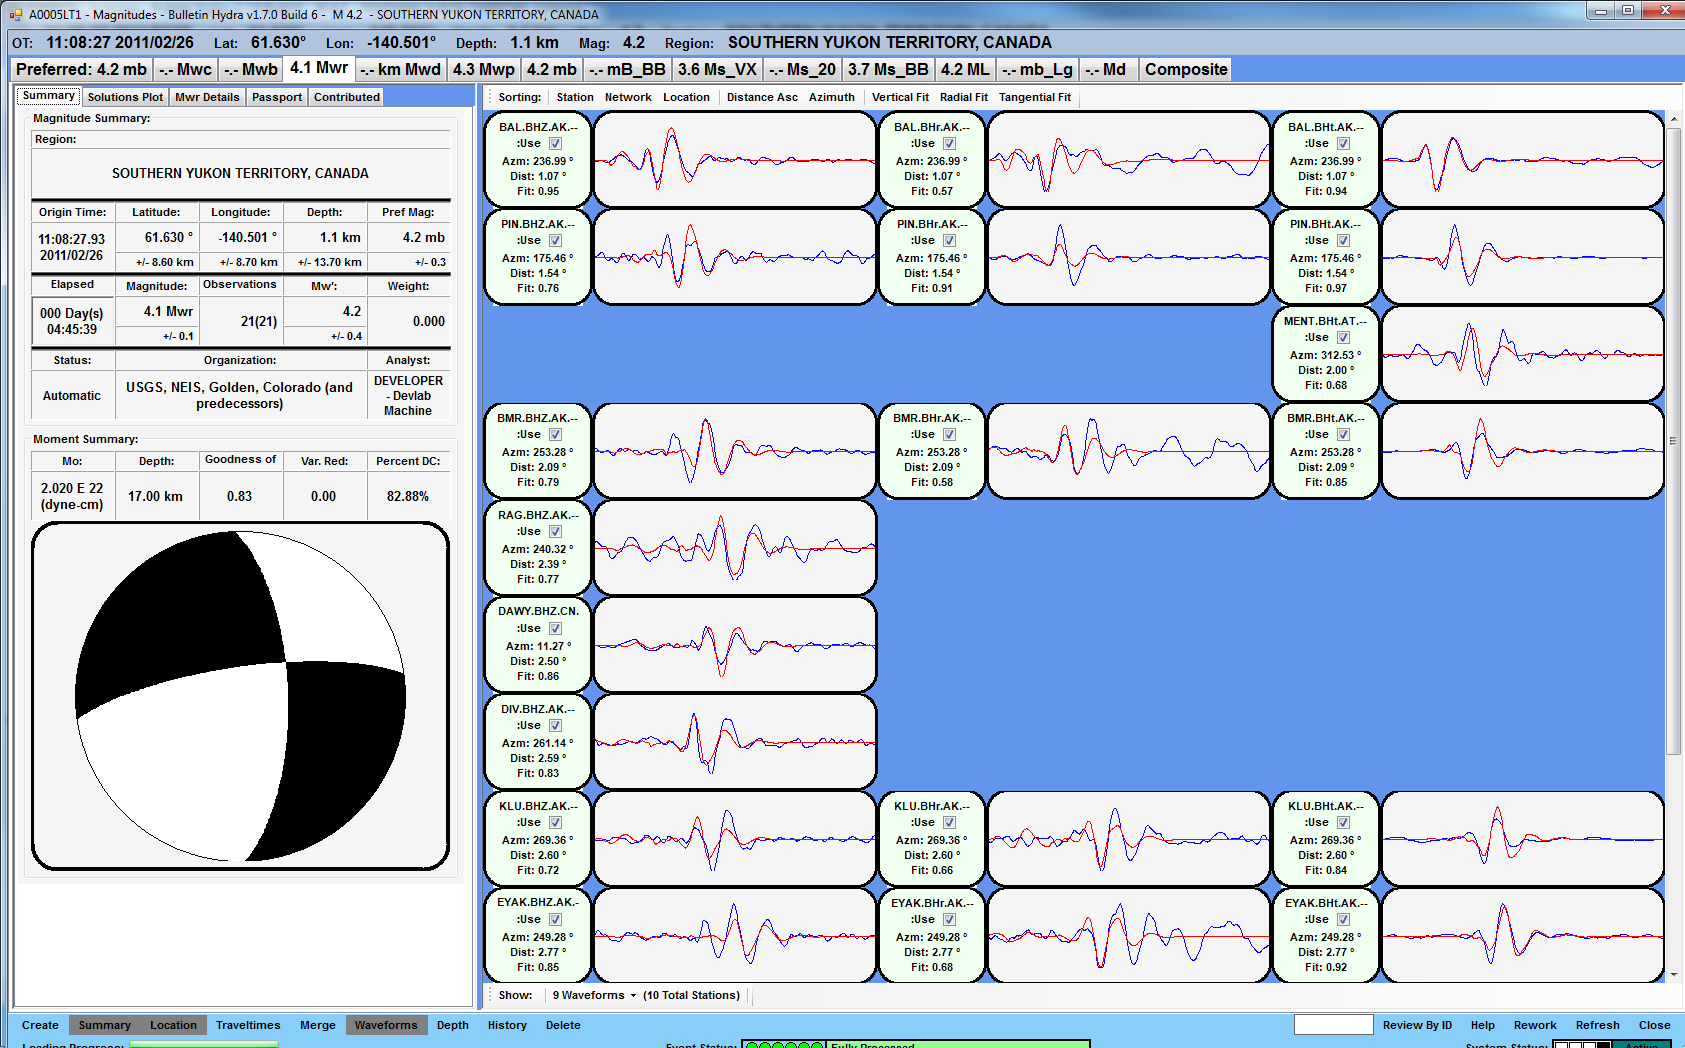Click the scroll up arrow of waveform panel
The image size is (1685, 1048).
pos(1674,119)
